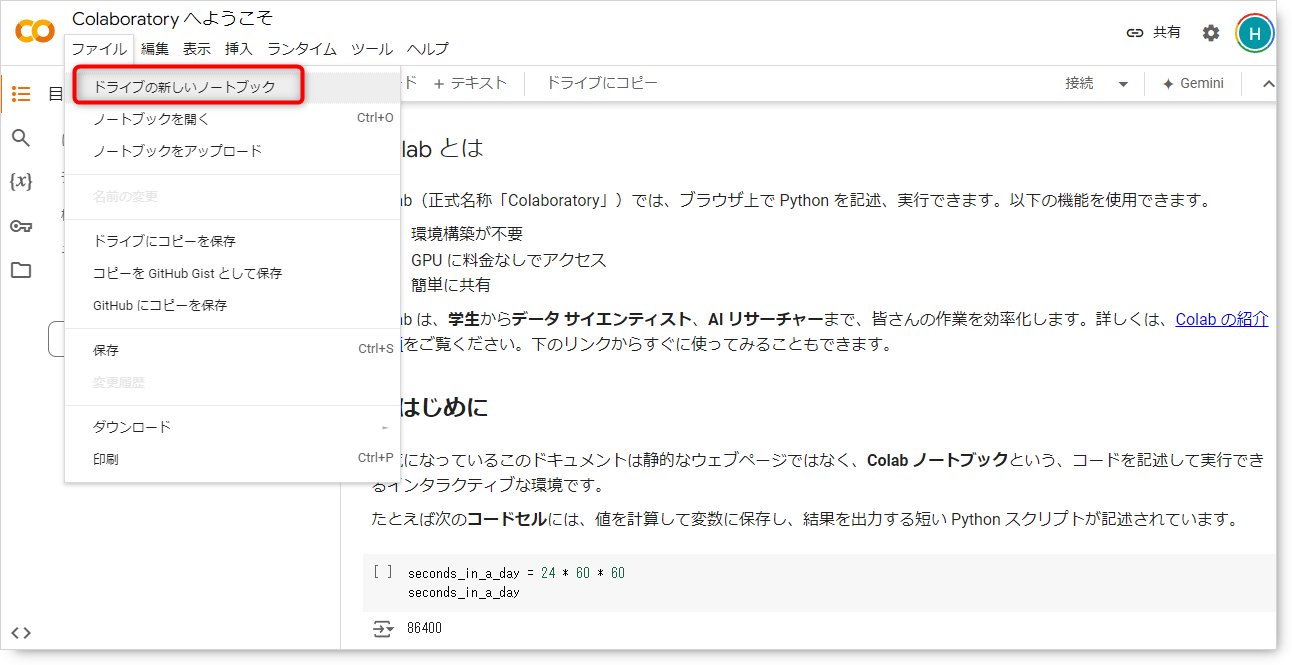The width and height of the screenshot is (1292, 665).
Task: Click the notebook title Colaboratory へようこそ
Action: coord(172,19)
